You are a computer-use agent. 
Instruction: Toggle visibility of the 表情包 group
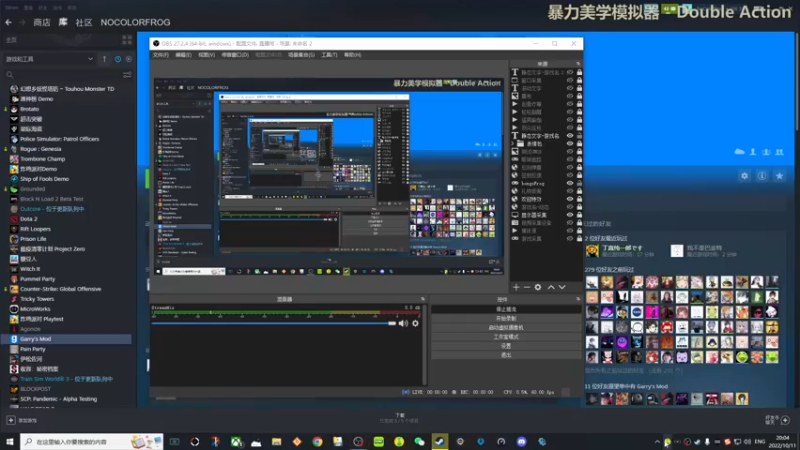point(570,144)
